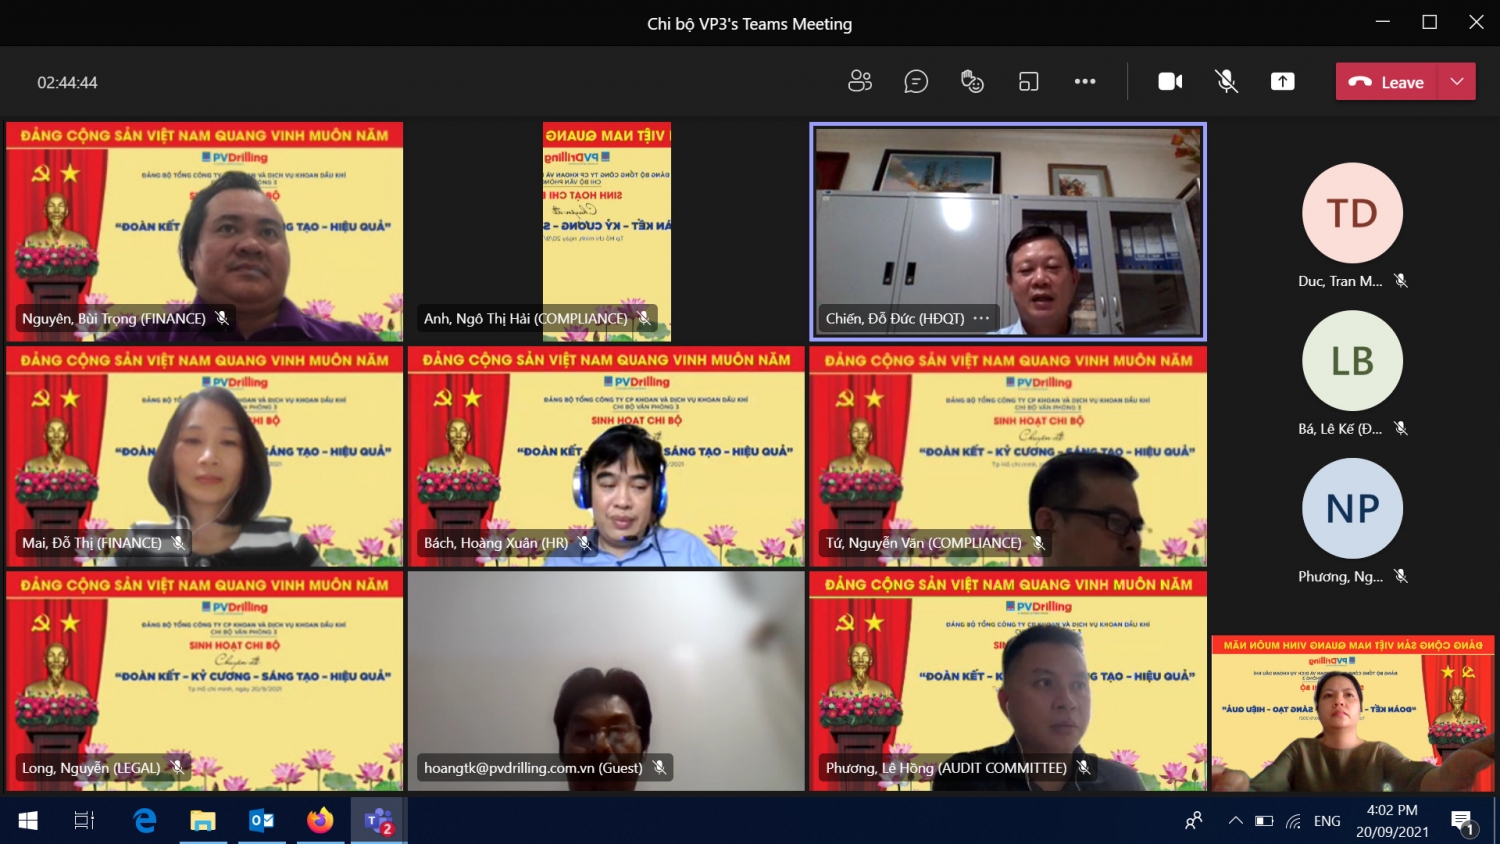This screenshot has height=844, width=1500.
Task: Select NP avatar for Phương
Action: tap(1352, 508)
